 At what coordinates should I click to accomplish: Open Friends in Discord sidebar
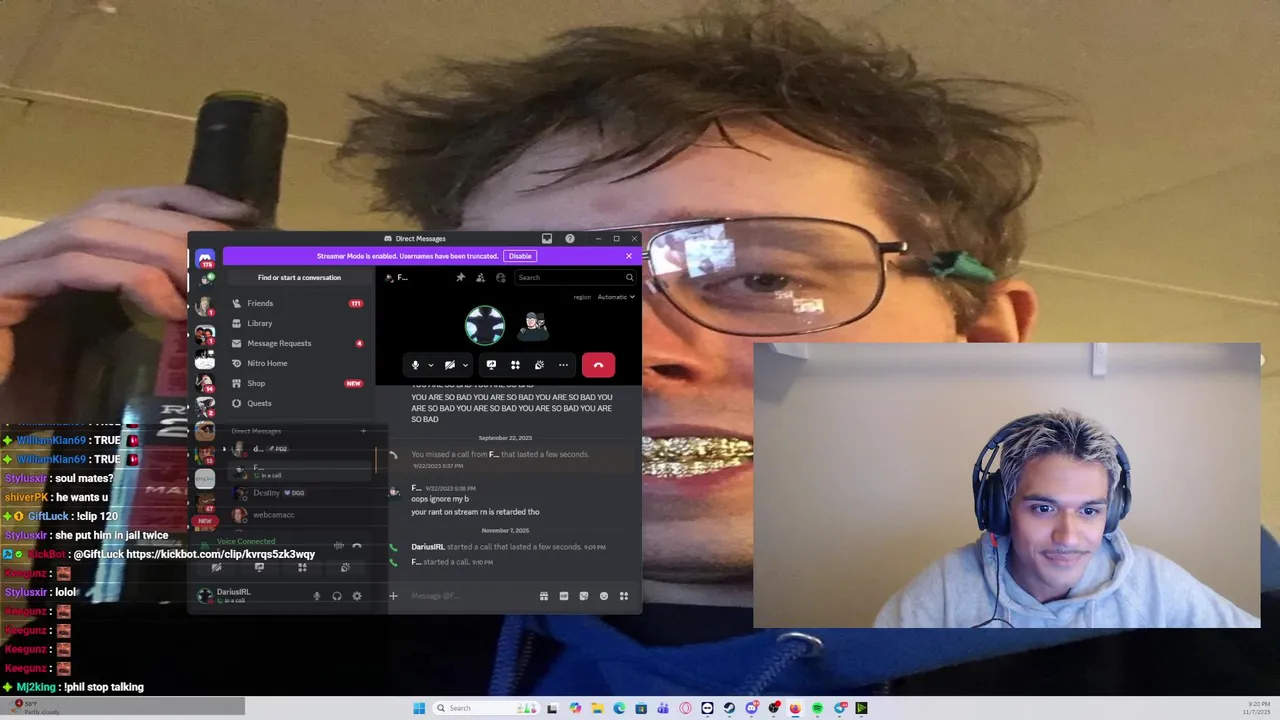point(297,303)
